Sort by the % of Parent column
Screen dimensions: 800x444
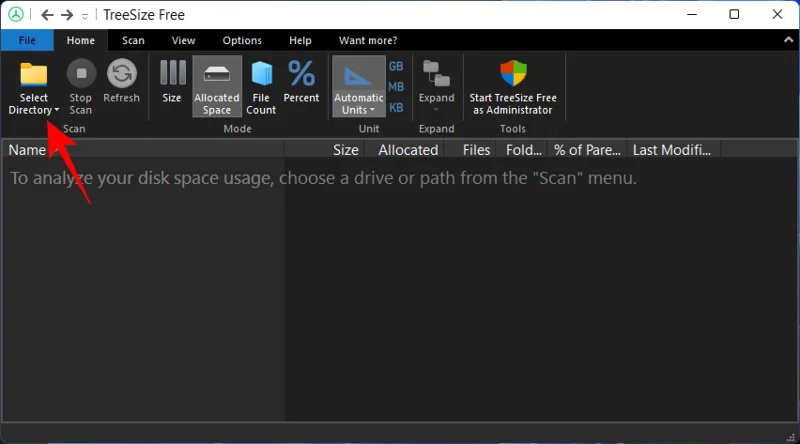(587, 150)
